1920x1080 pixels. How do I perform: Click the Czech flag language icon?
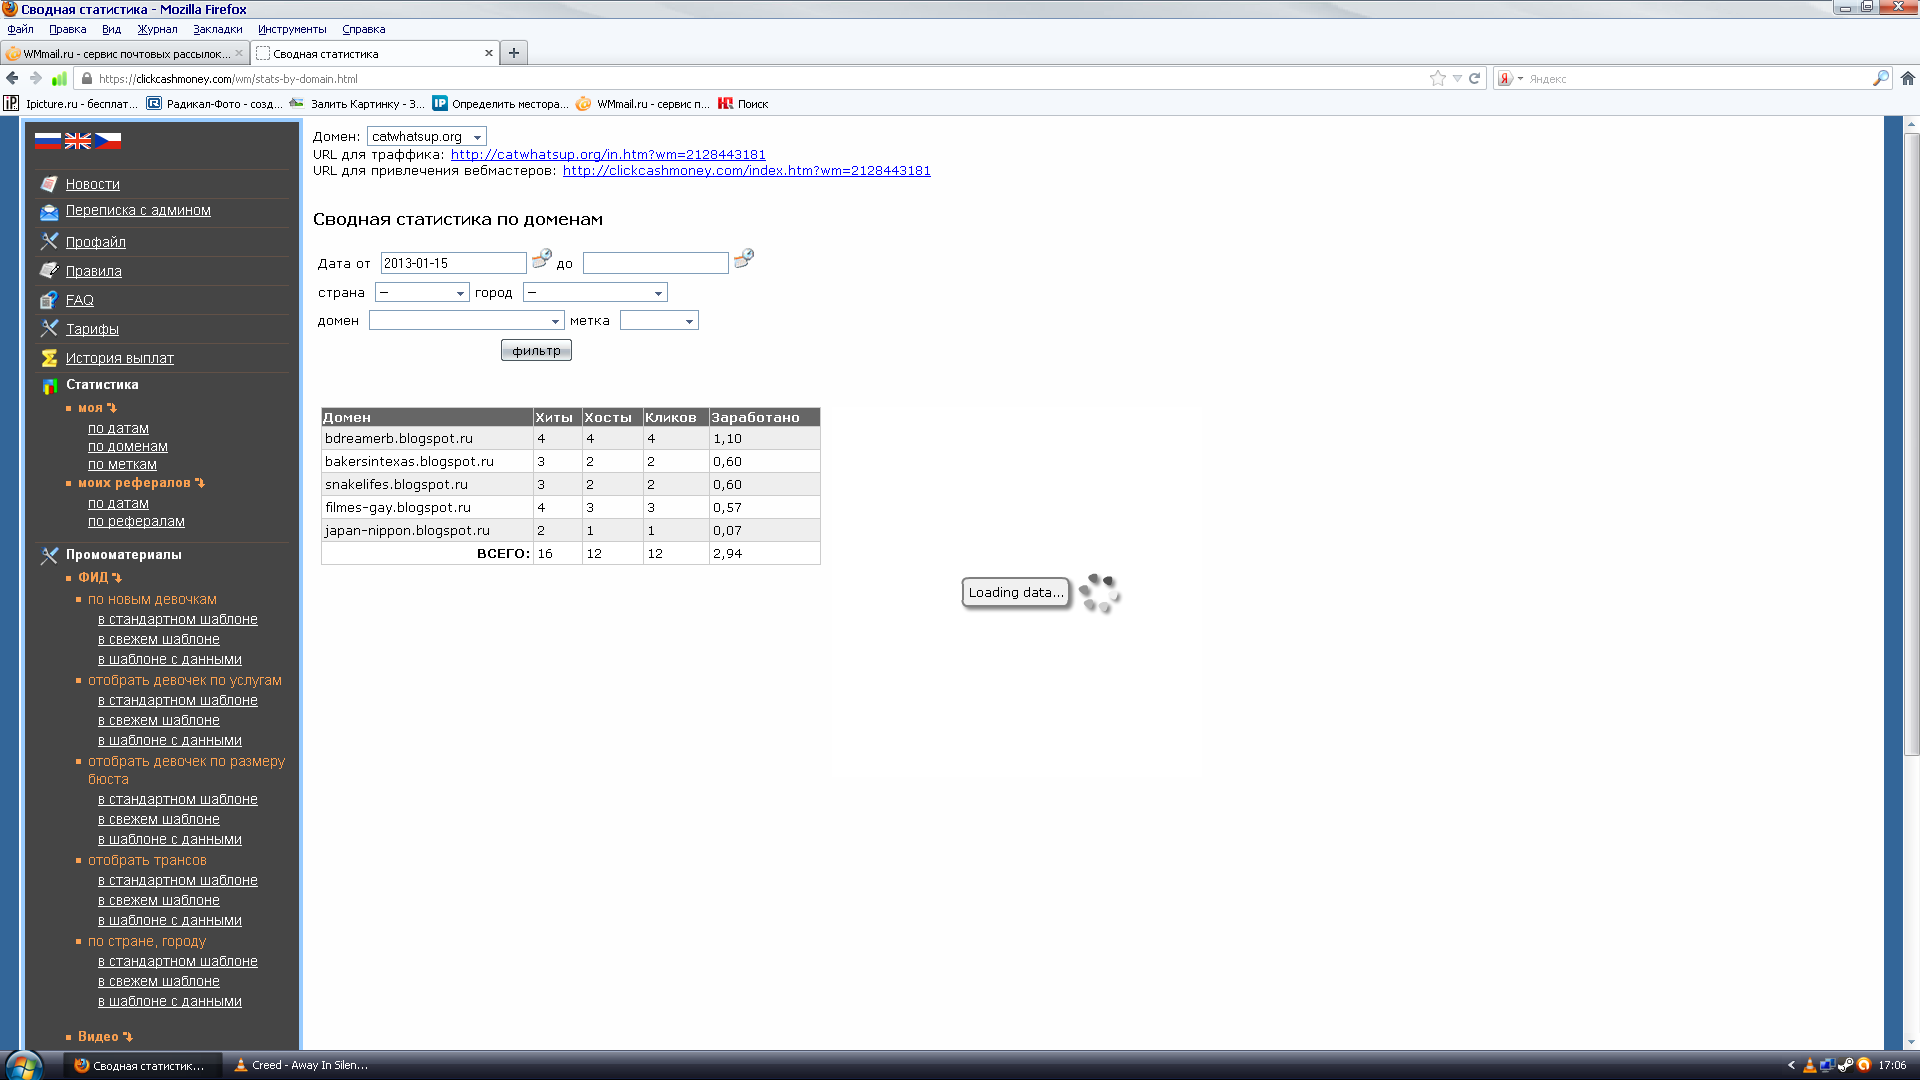108,141
